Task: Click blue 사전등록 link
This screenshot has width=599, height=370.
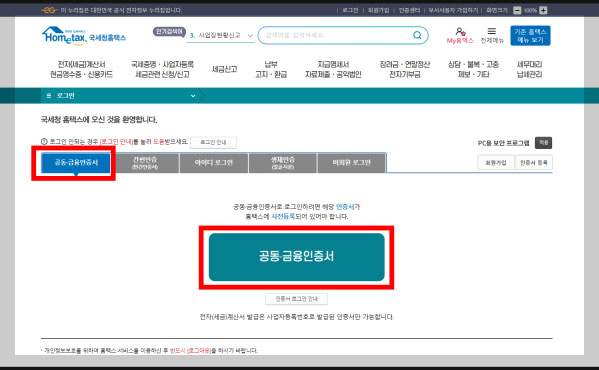Action: [283, 217]
